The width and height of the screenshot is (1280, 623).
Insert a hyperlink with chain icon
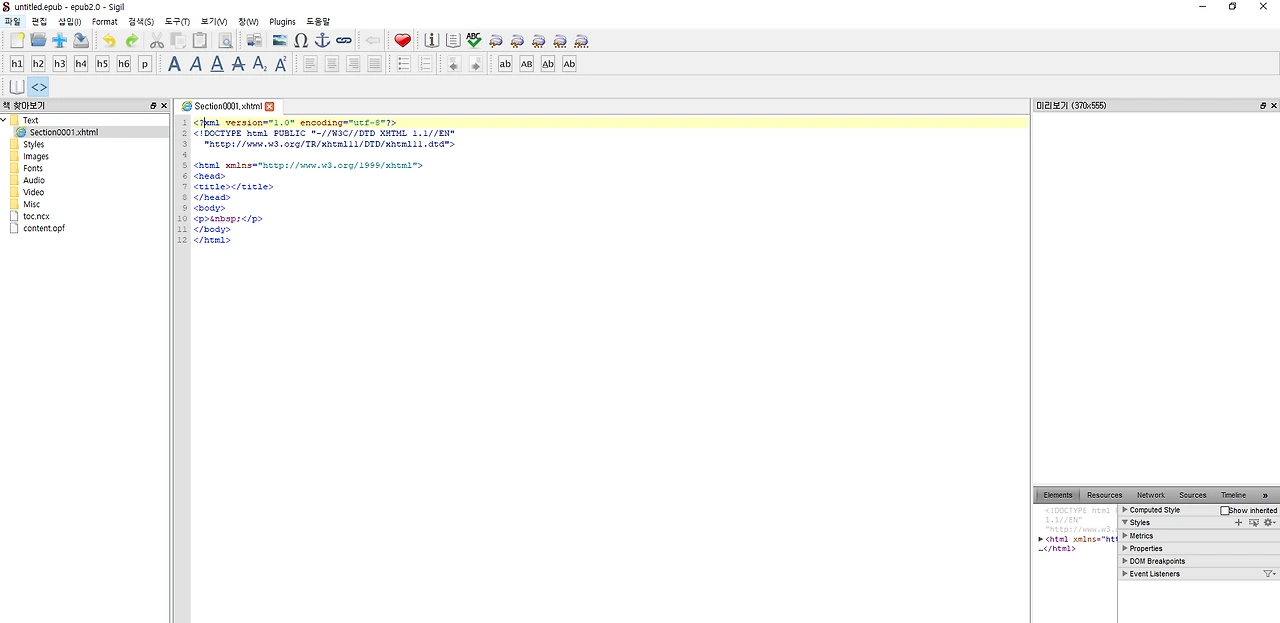(344, 40)
